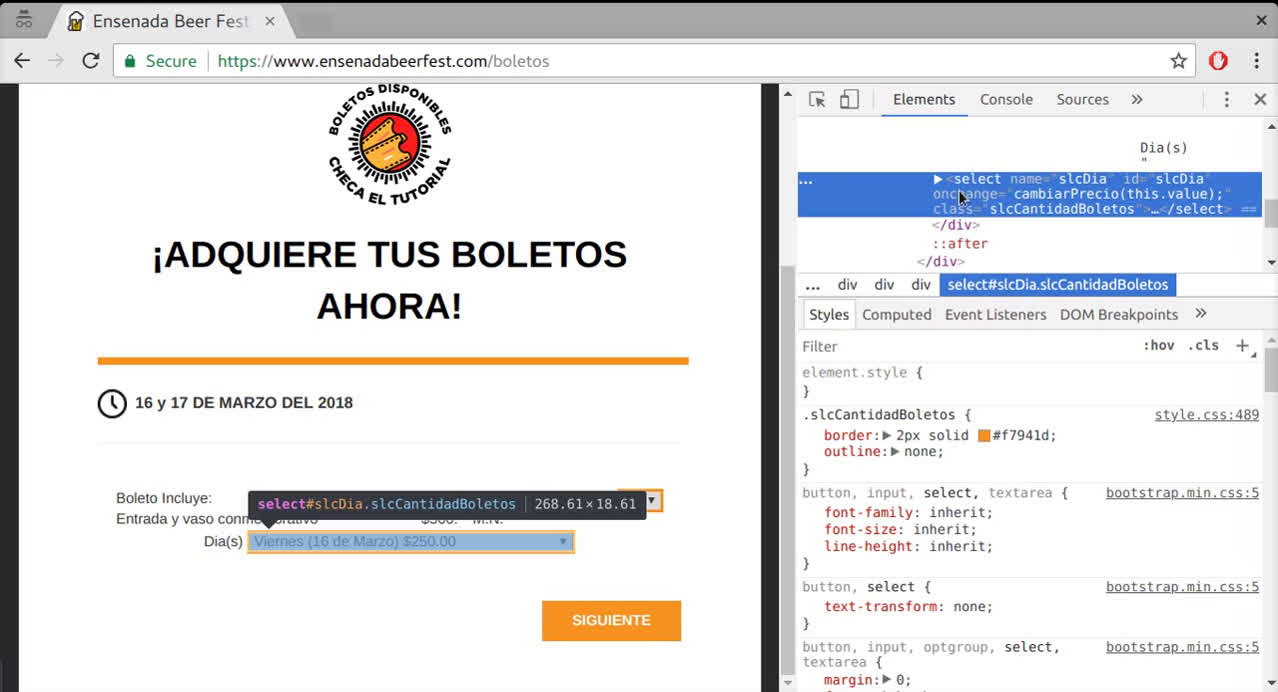
Task: Expand the select slcDia element node
Action: [938, 179]
